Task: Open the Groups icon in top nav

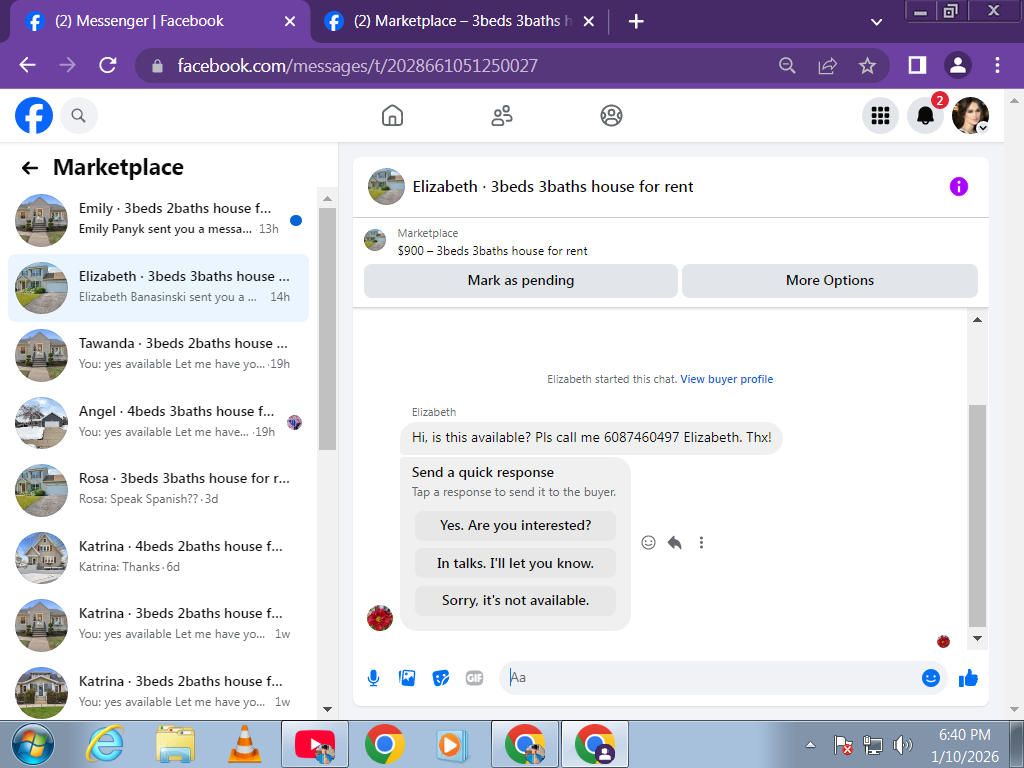Action: point(611,116)
